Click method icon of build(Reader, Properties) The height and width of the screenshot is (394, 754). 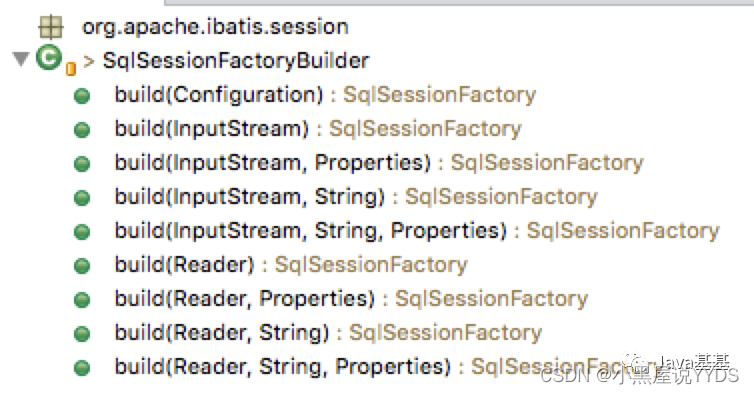82,300
